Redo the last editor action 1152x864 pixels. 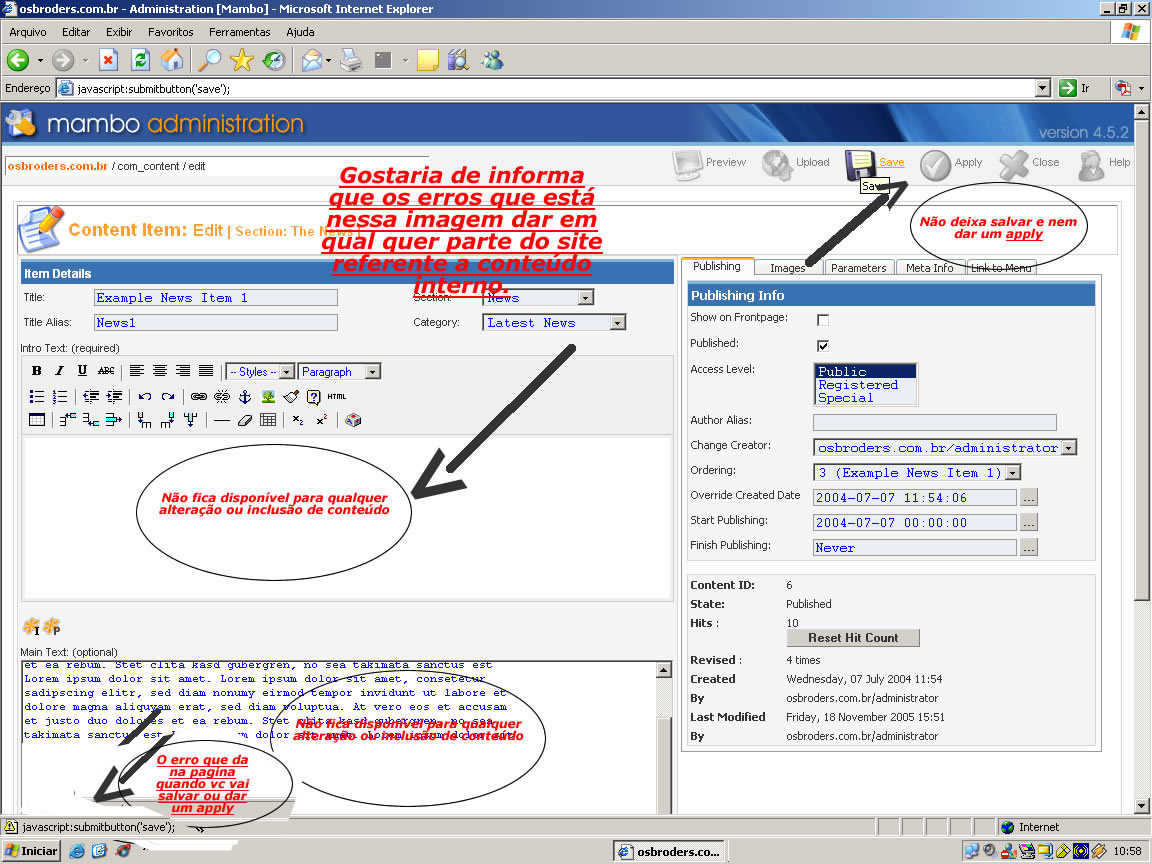tap(168, 396)
